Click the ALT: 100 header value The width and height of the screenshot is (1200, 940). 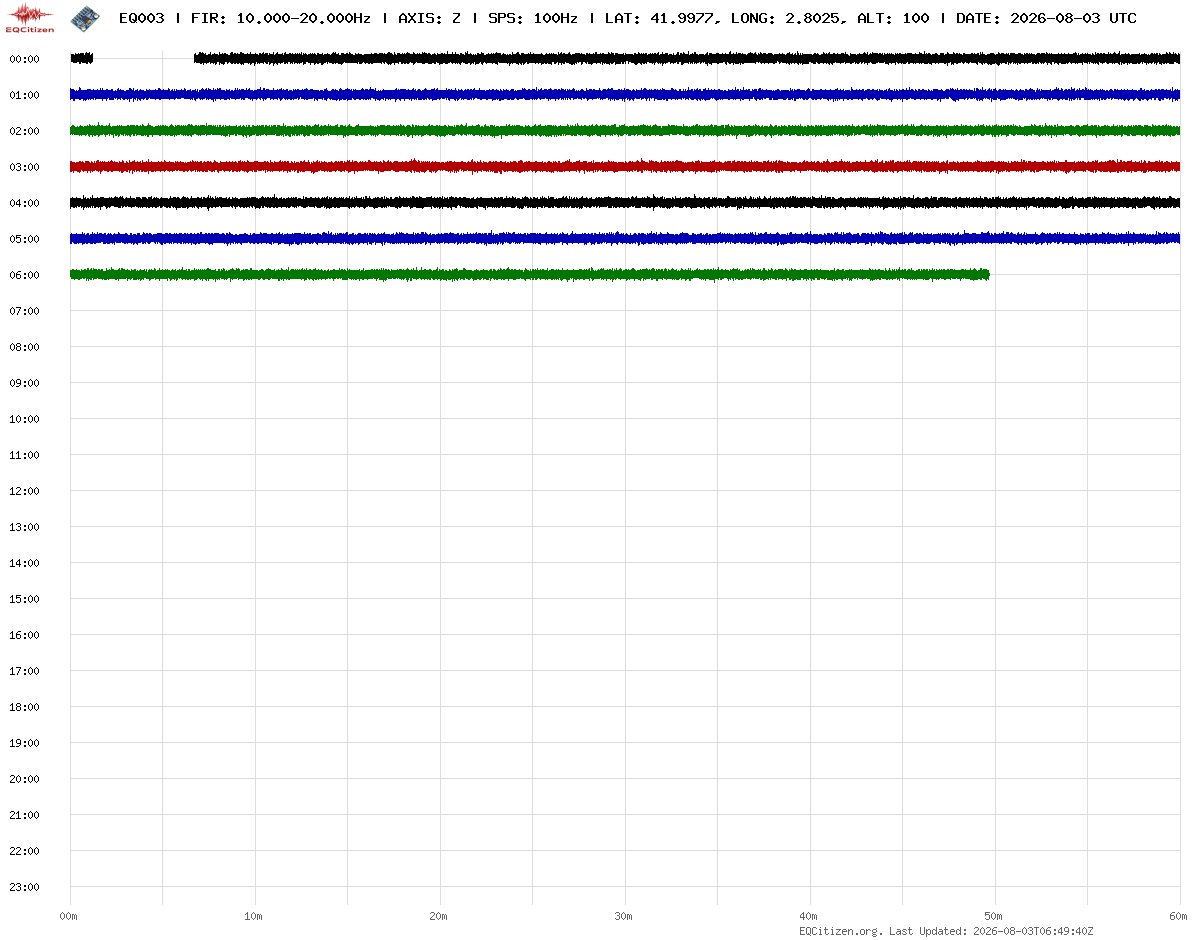[x=893, y=18]
